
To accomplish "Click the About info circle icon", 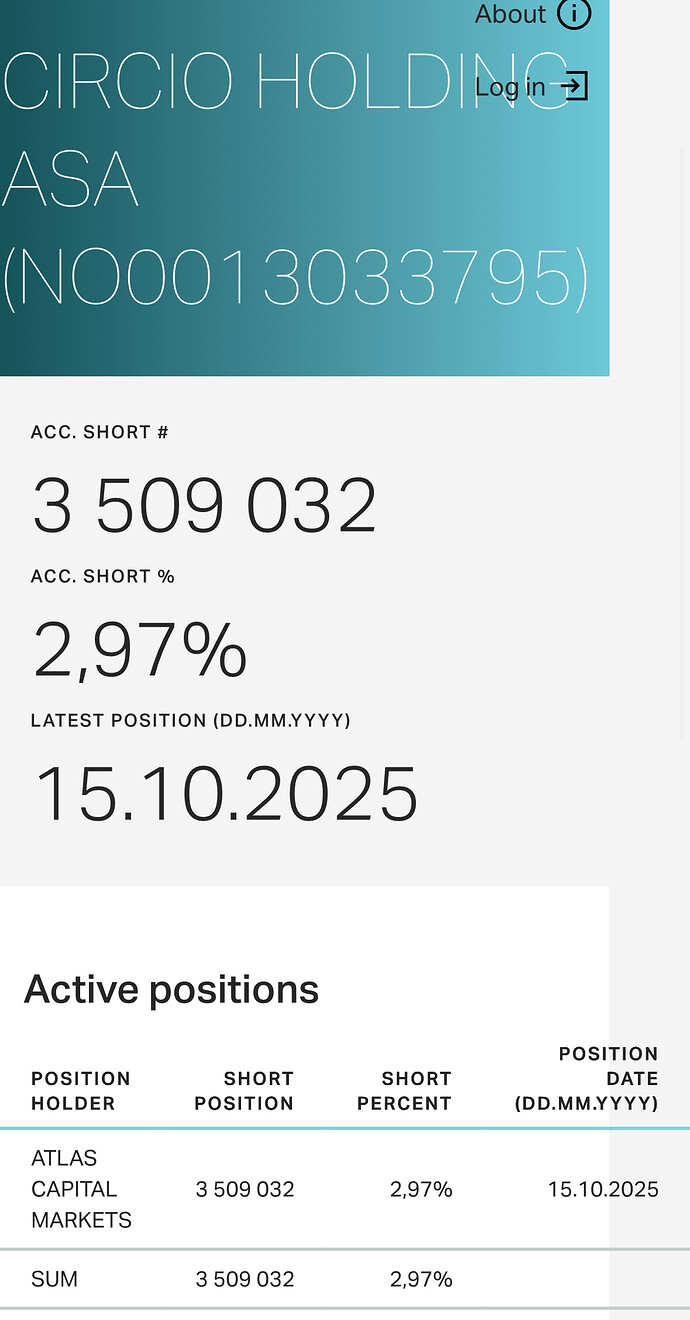I will click(574, 14).
